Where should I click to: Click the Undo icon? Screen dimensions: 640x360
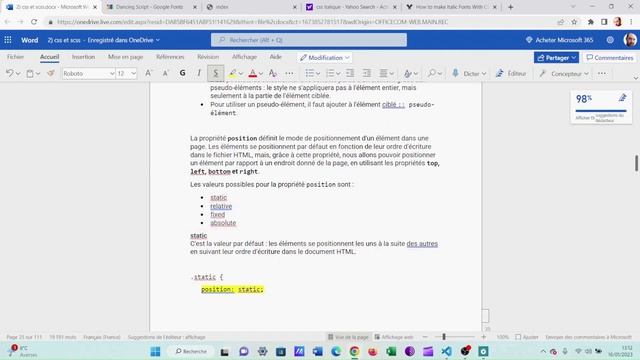[x=9, y=73]
